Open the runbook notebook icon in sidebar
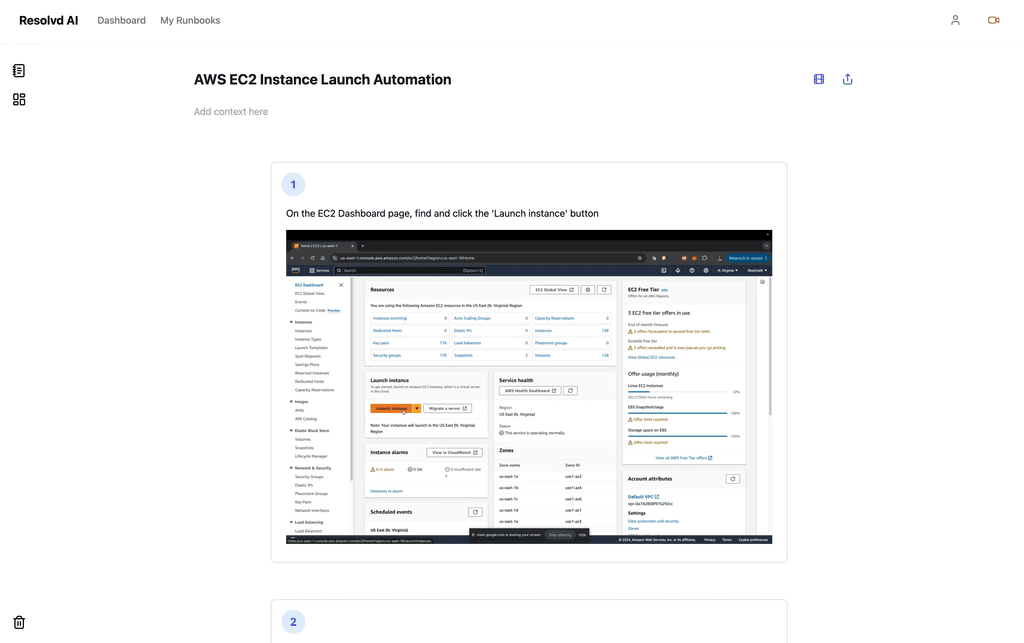1024x643 pixels. tap(19, 71)
